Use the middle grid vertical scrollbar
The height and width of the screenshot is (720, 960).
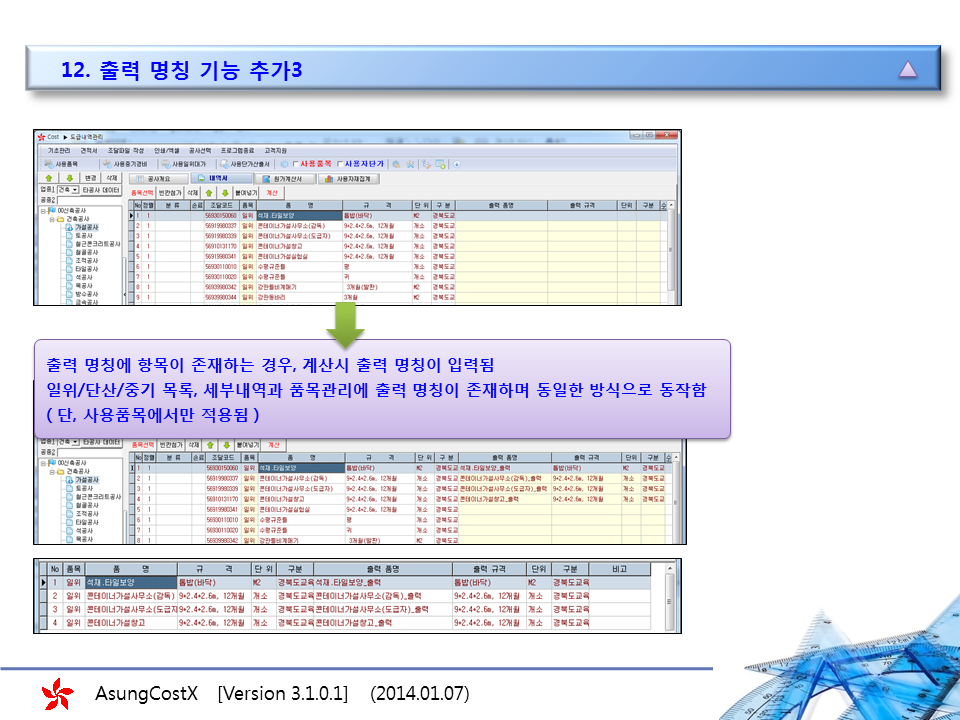pyautogui.click(x=675, y=498)
